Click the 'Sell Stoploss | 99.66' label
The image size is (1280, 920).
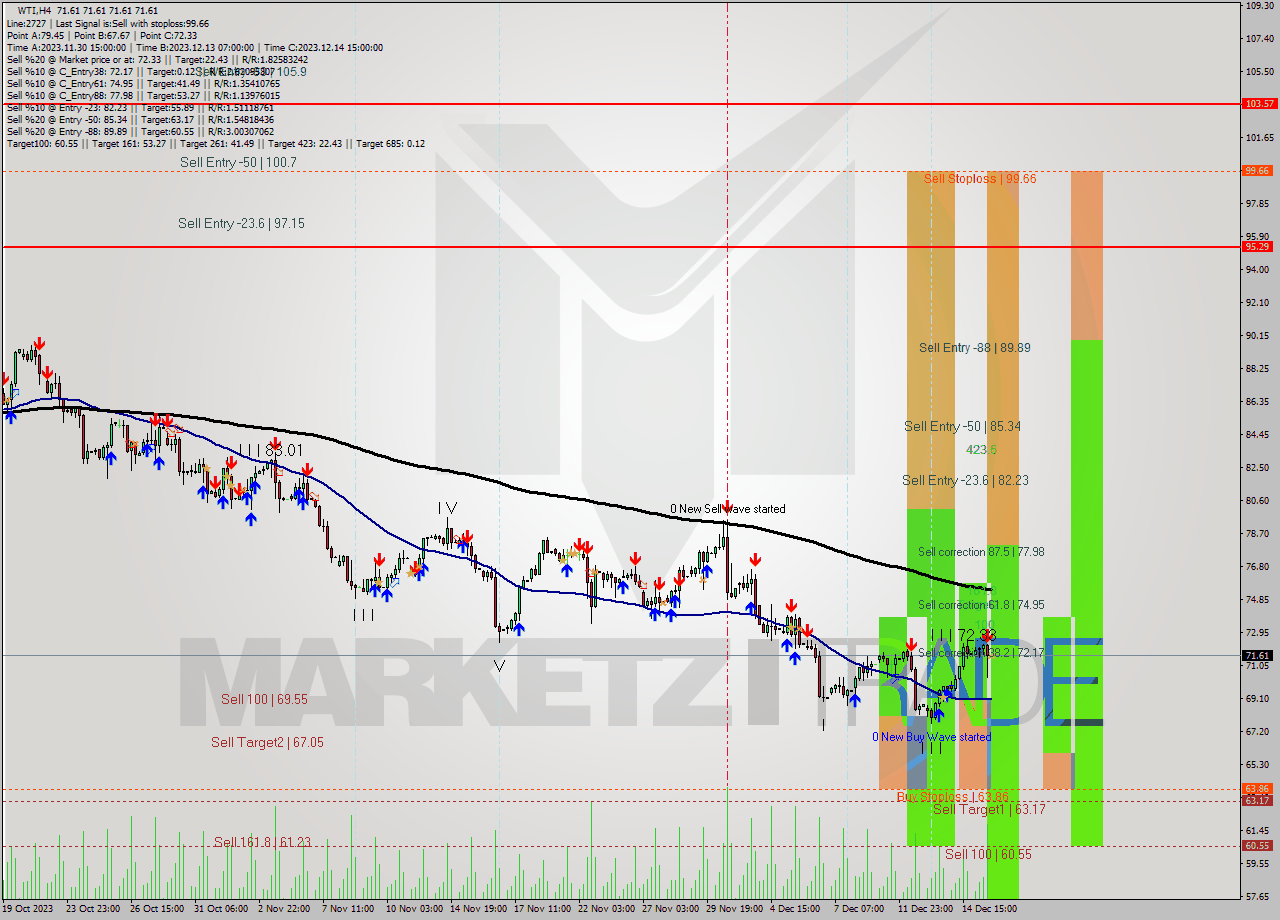click(980, 178)
